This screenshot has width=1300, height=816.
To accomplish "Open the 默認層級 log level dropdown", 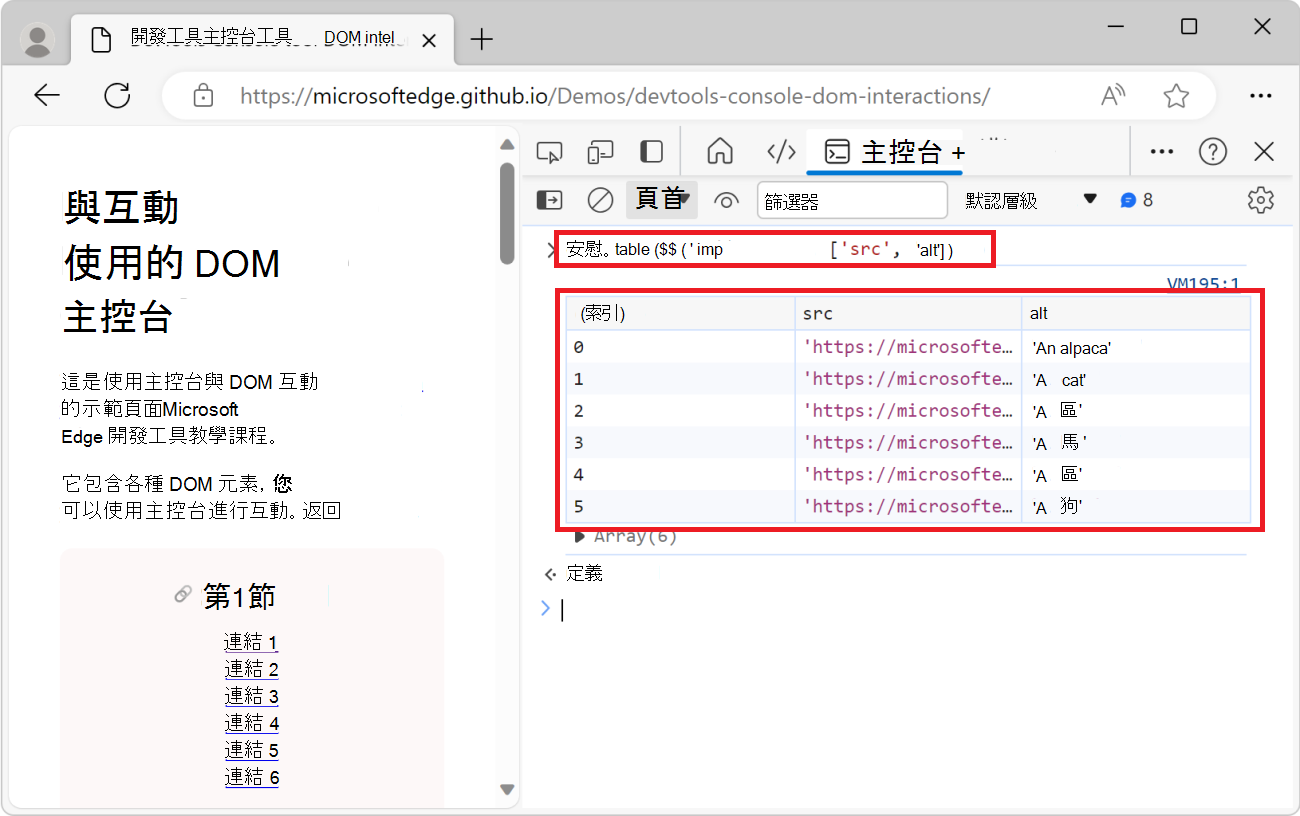I will [1030, 200].
